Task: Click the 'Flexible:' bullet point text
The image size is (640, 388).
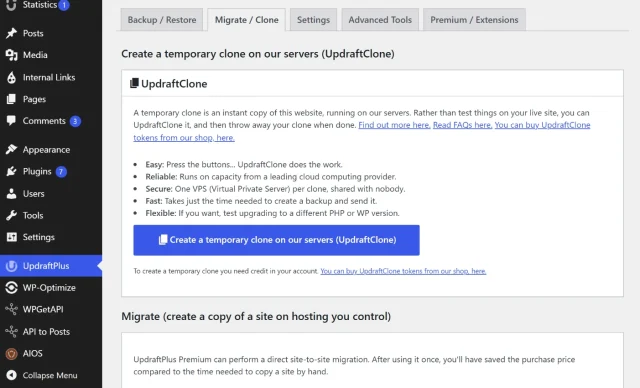Action: (272, 213)
